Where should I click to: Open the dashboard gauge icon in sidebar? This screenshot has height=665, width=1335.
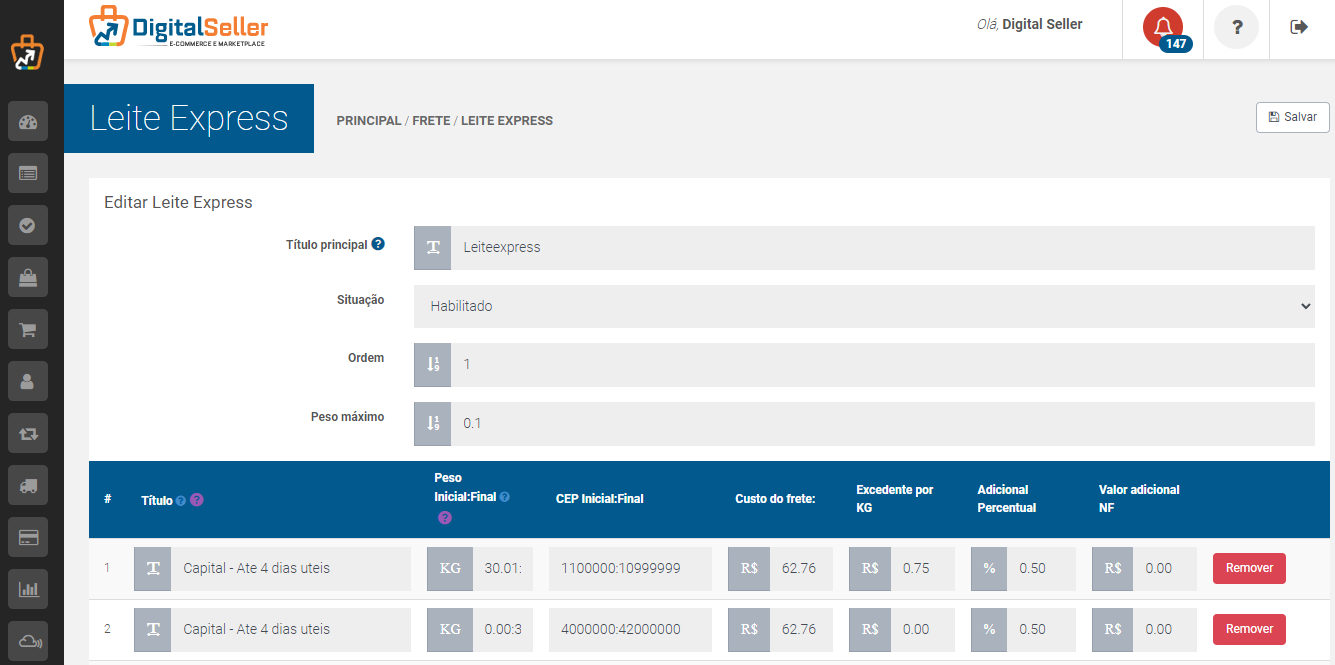click(28, 123)
